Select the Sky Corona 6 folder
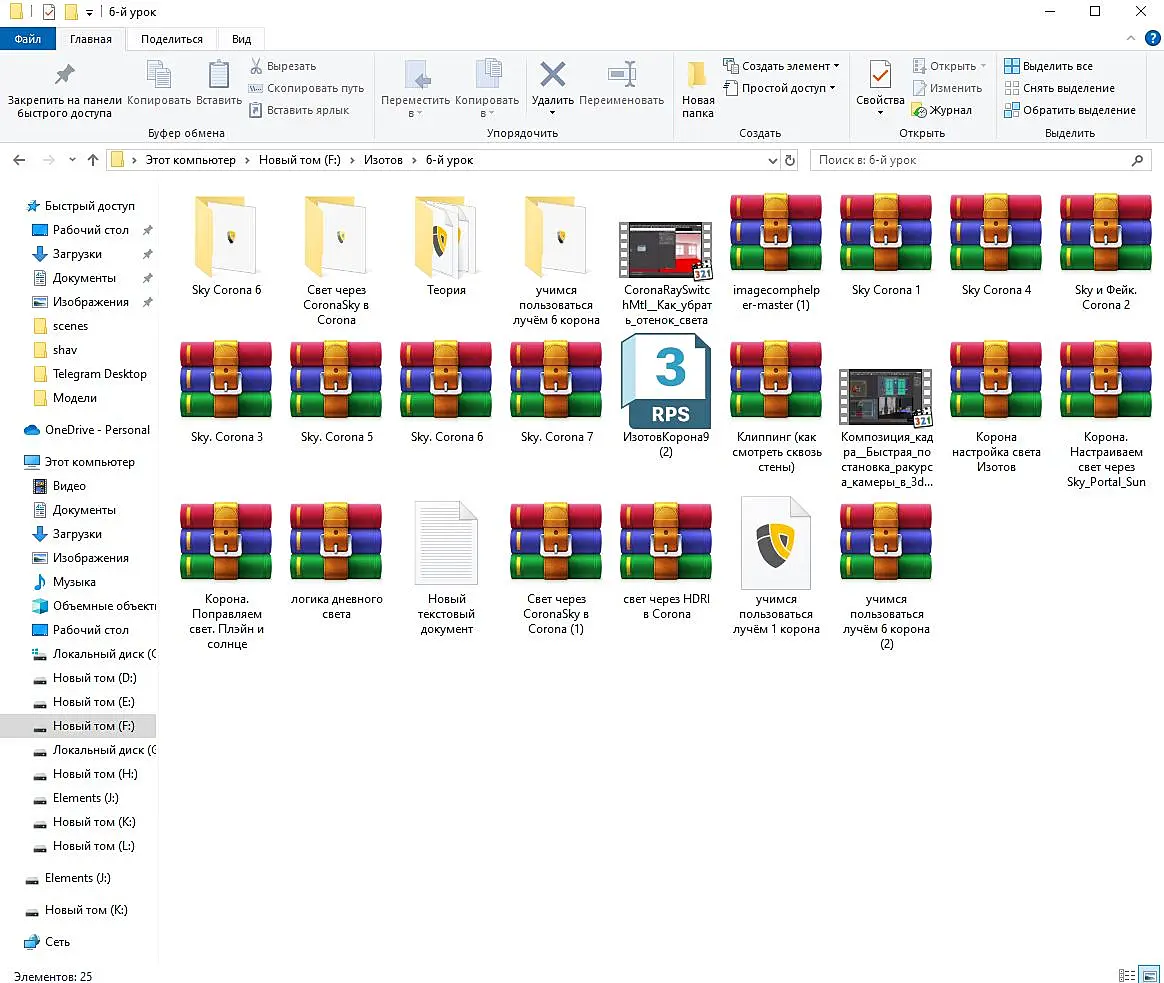This screenshot has width=1164, height=983. click(x=226, y=245)
